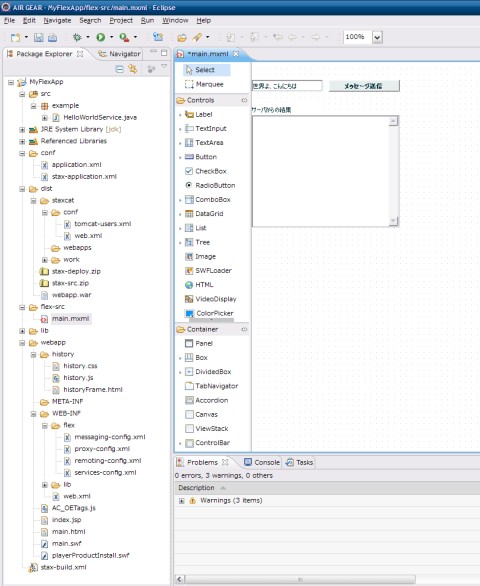Expand the Warnings (3 items) row
The width and height of the screenshot is (480, 586).
tap(182, 501)
